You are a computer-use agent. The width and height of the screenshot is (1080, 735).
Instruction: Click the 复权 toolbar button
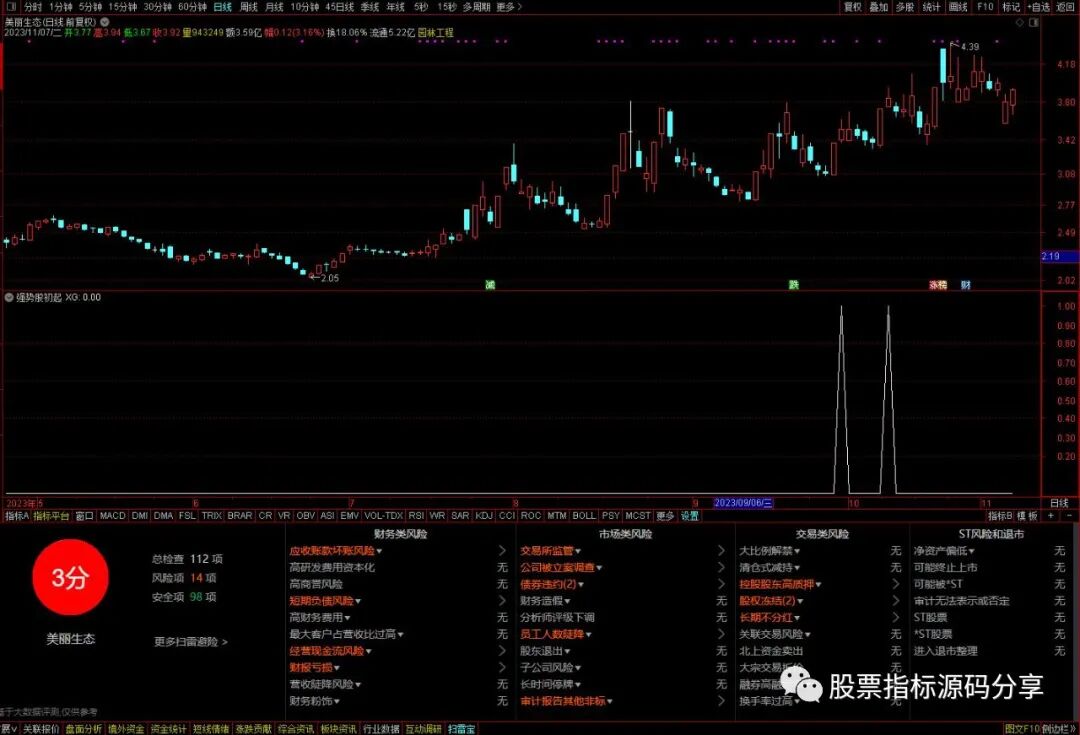point(853,7)
